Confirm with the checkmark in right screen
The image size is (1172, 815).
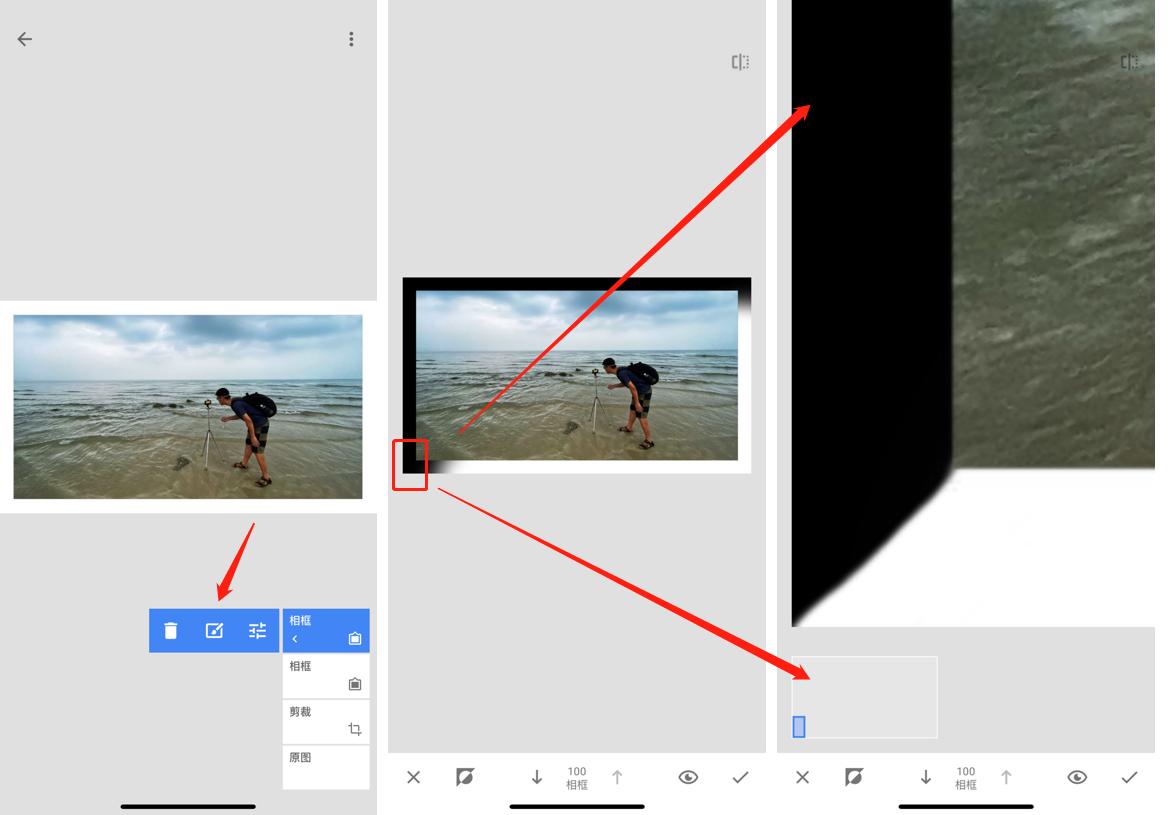pos(1129,778)
